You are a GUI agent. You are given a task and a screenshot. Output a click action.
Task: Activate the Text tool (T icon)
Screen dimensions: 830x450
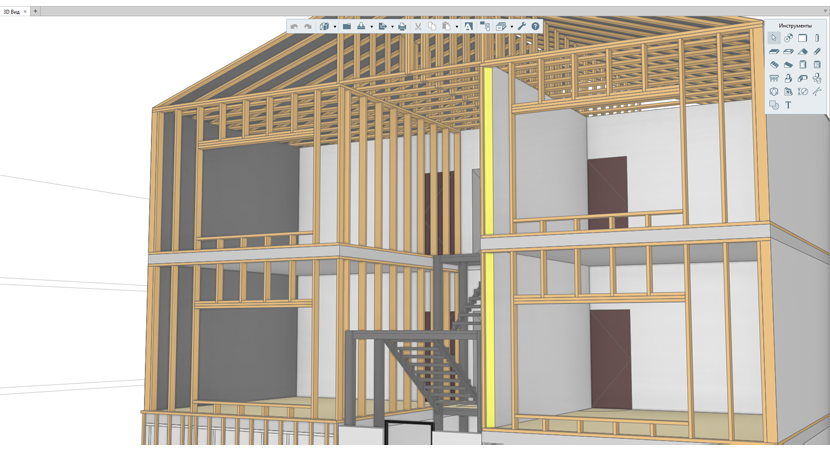[x=788, y=105]
